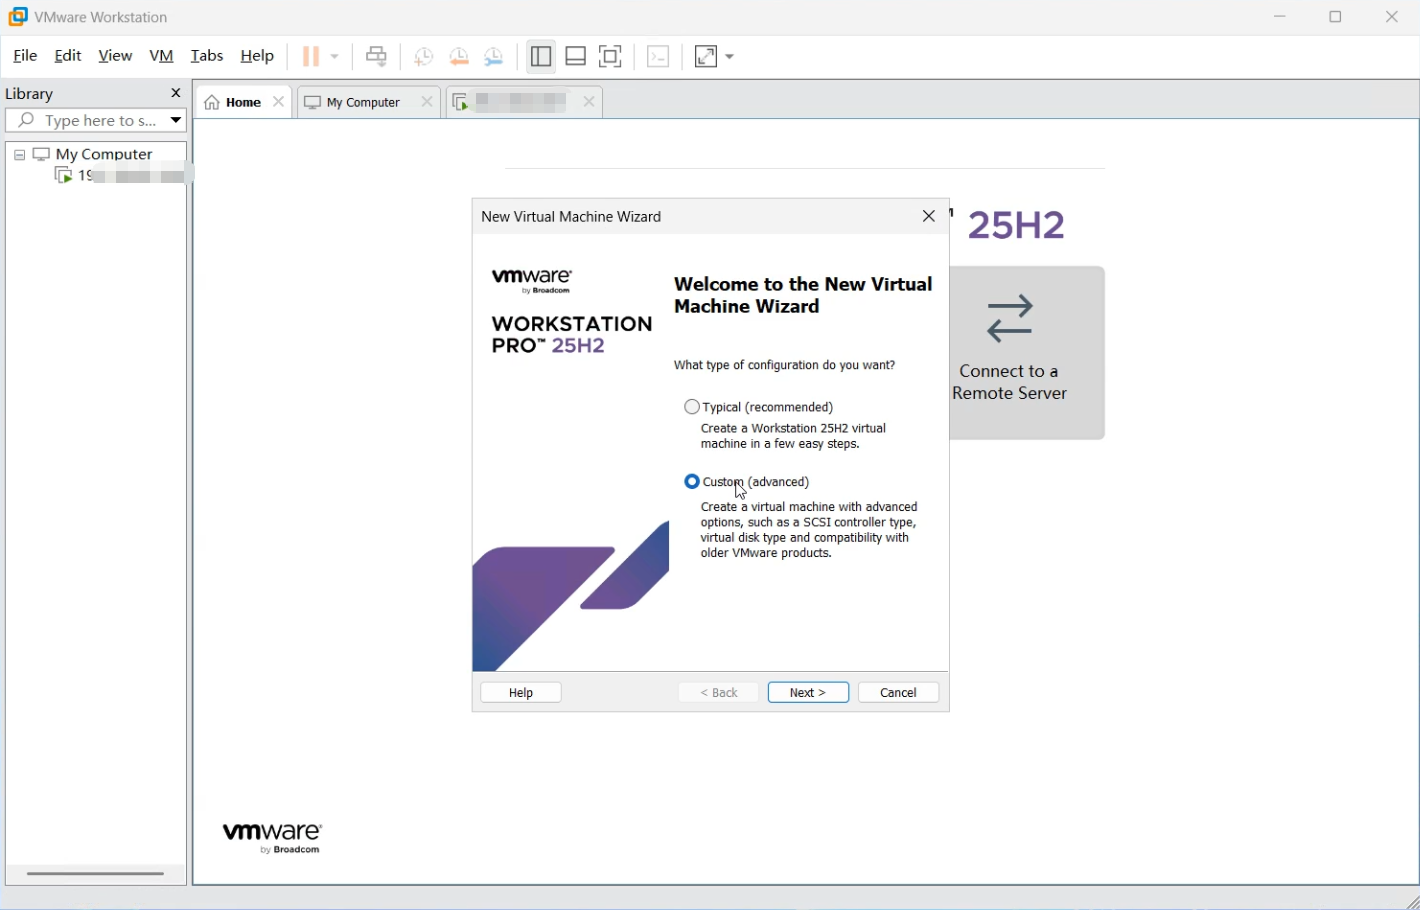Viewport: 1420px width, 910px height.
Task: Open the stretch display dropdown arrow
Action: coord(730,57)
